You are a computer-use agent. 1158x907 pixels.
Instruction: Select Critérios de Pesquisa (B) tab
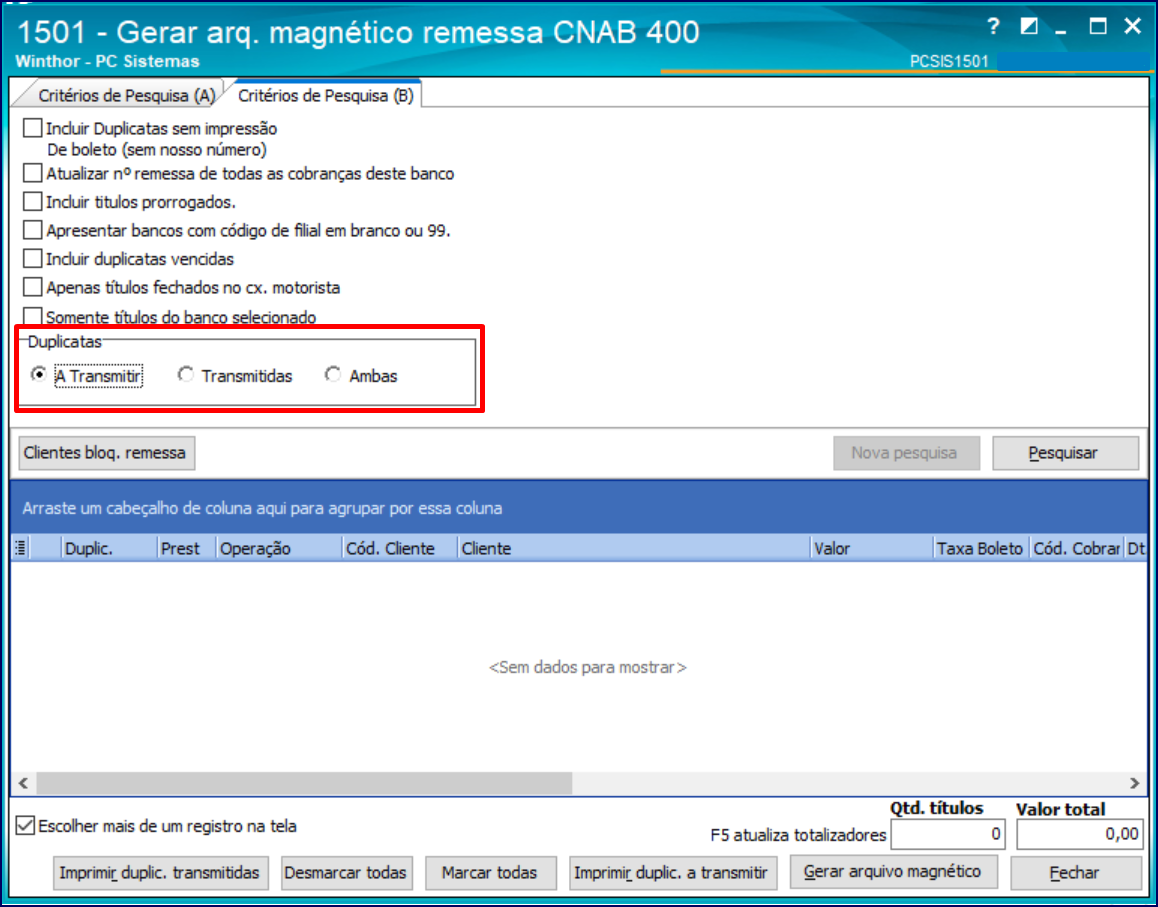click(325, 95)
